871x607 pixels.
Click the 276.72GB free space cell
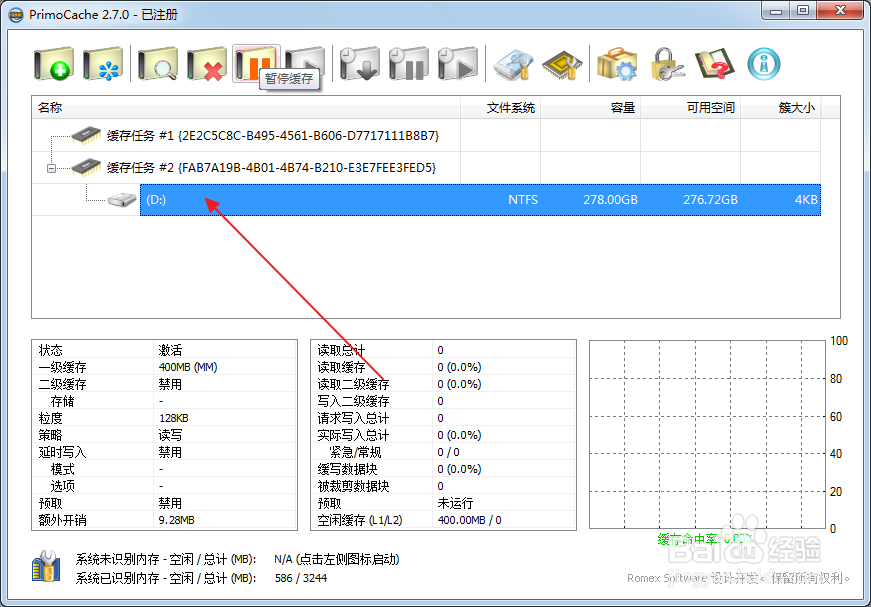click(x=710, y=200)
